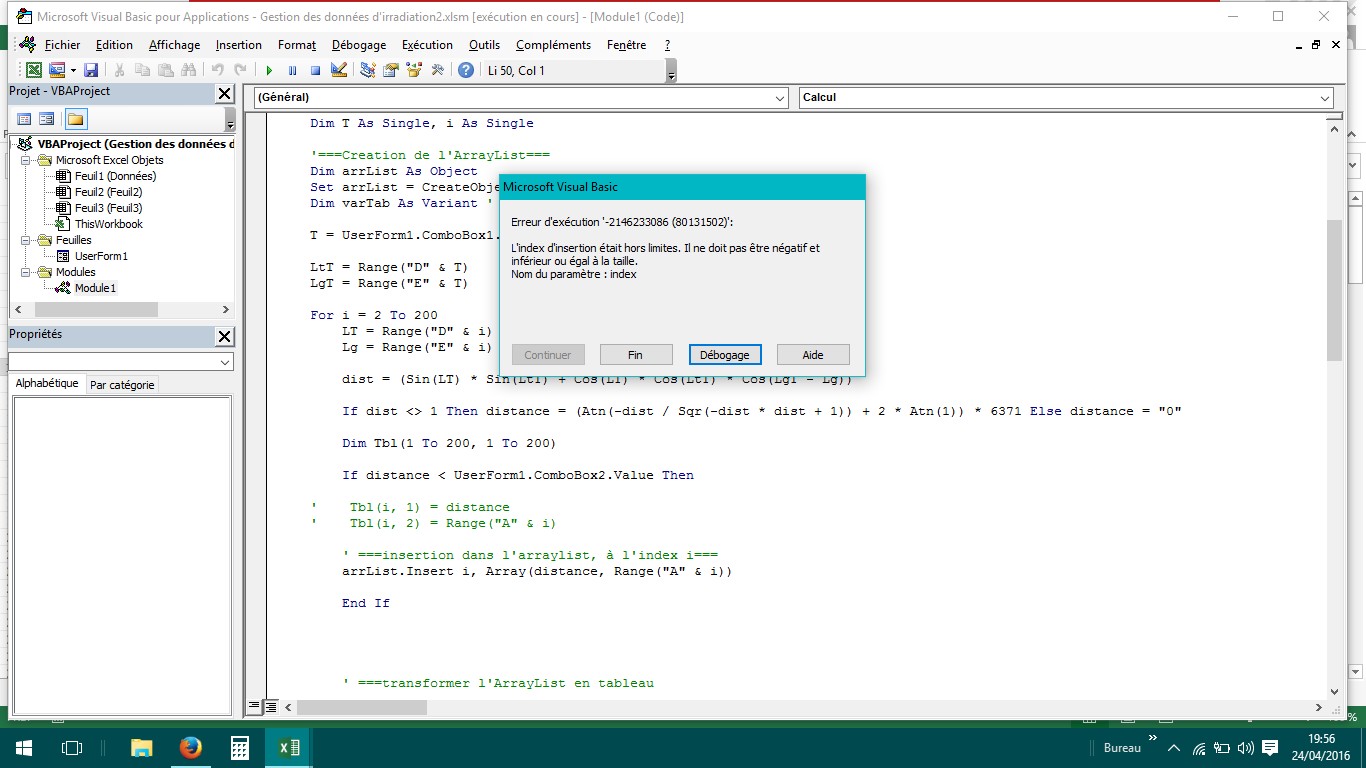Open the (Général) object dropdown
The image size is (1366, 768).
coord(780,98)
